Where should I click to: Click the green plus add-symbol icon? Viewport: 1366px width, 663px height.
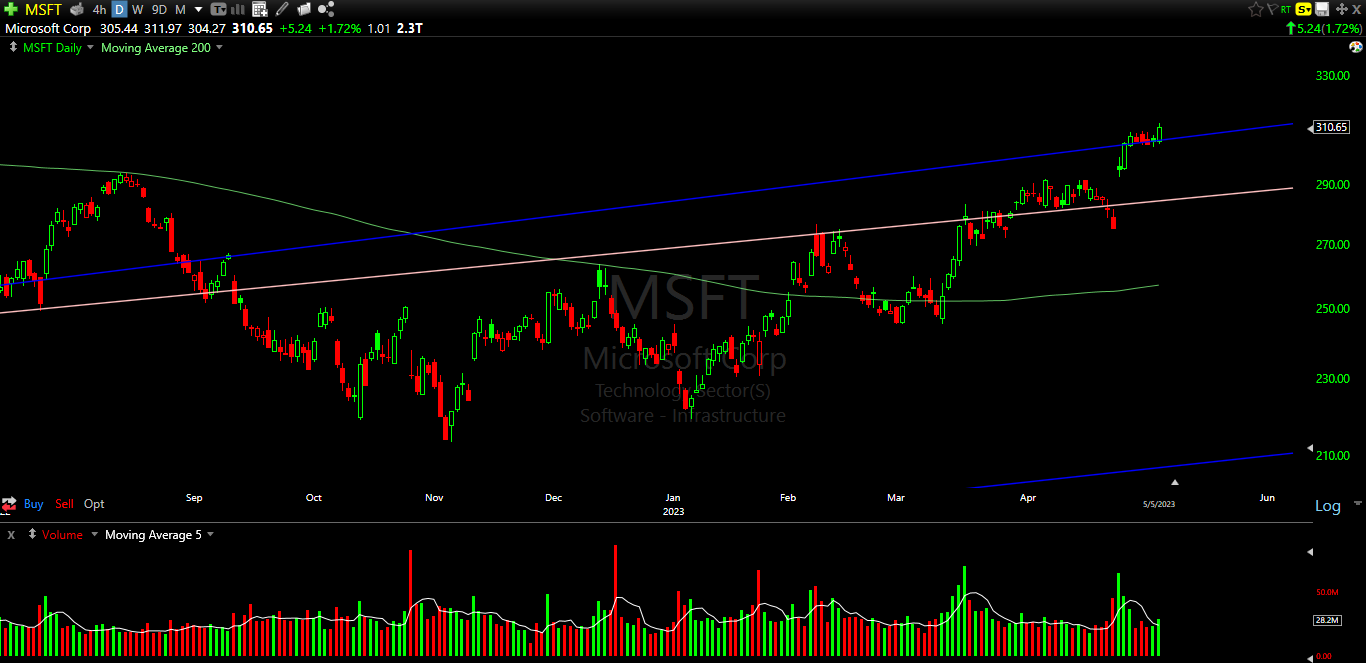(x=11, y=9)
